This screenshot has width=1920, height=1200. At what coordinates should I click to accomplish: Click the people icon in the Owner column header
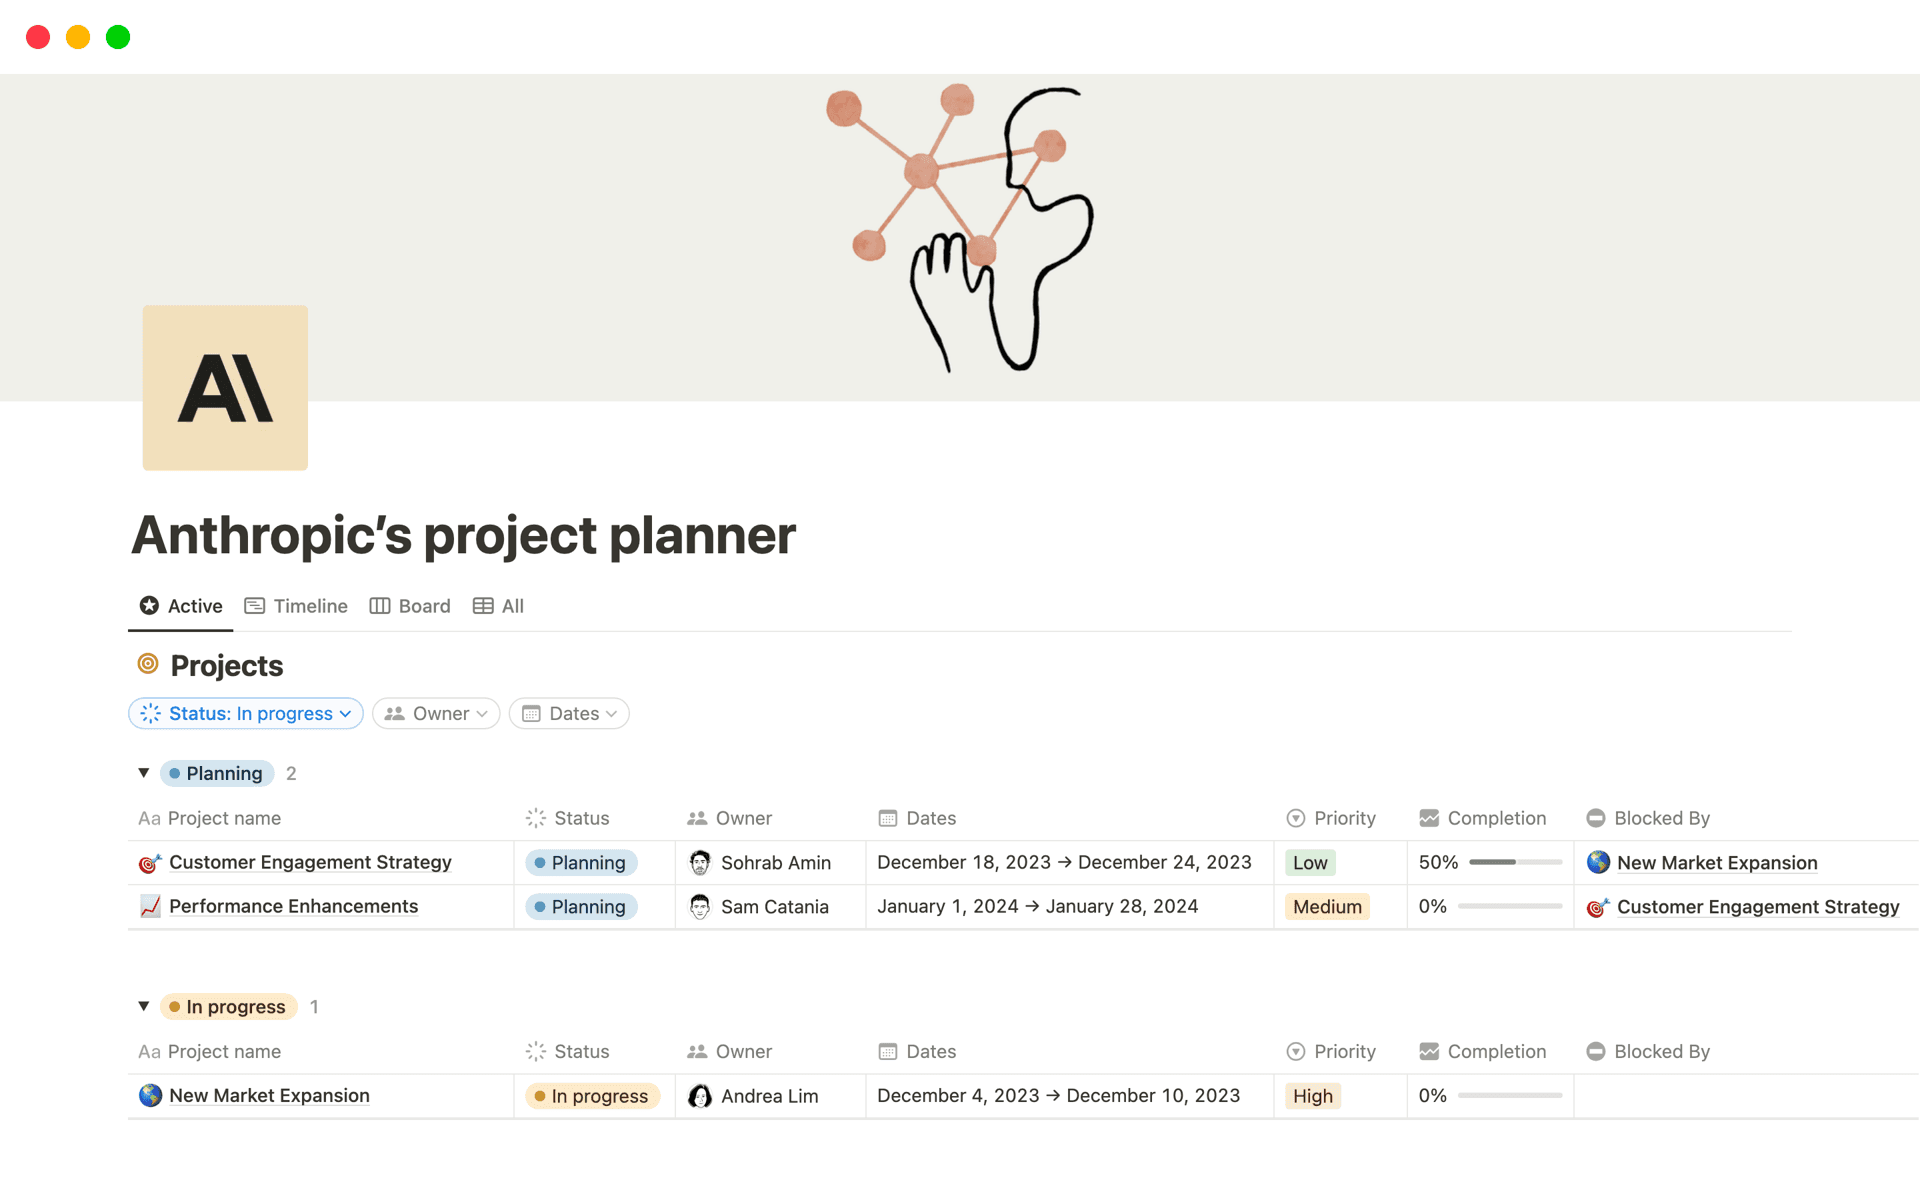point(697,818)
